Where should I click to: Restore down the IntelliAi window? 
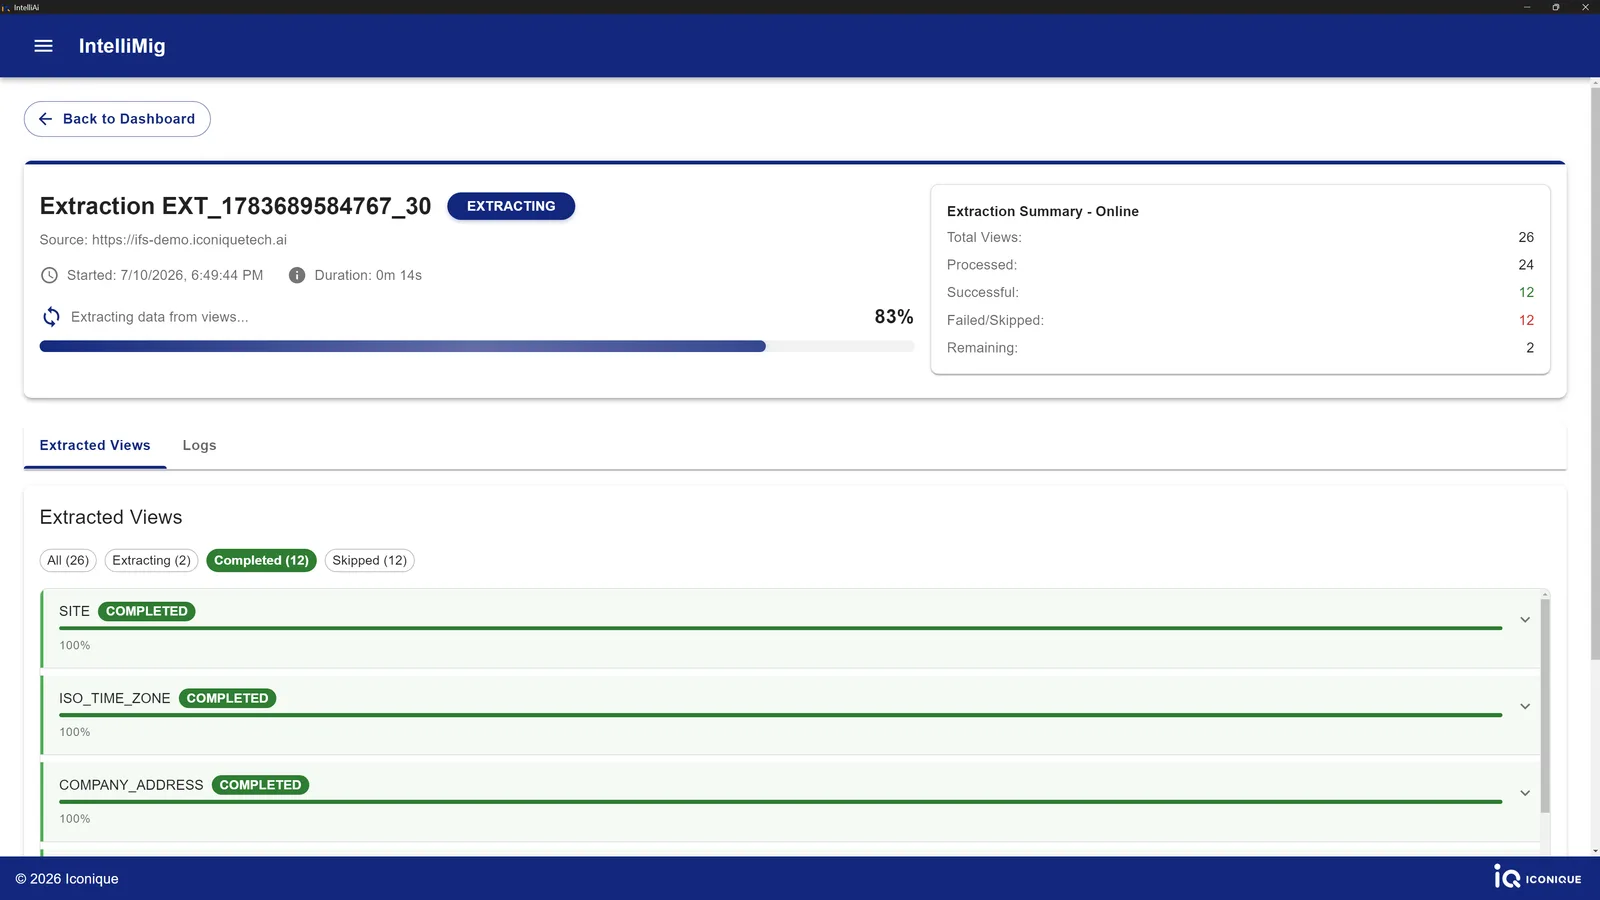(x=1556, y=7)
